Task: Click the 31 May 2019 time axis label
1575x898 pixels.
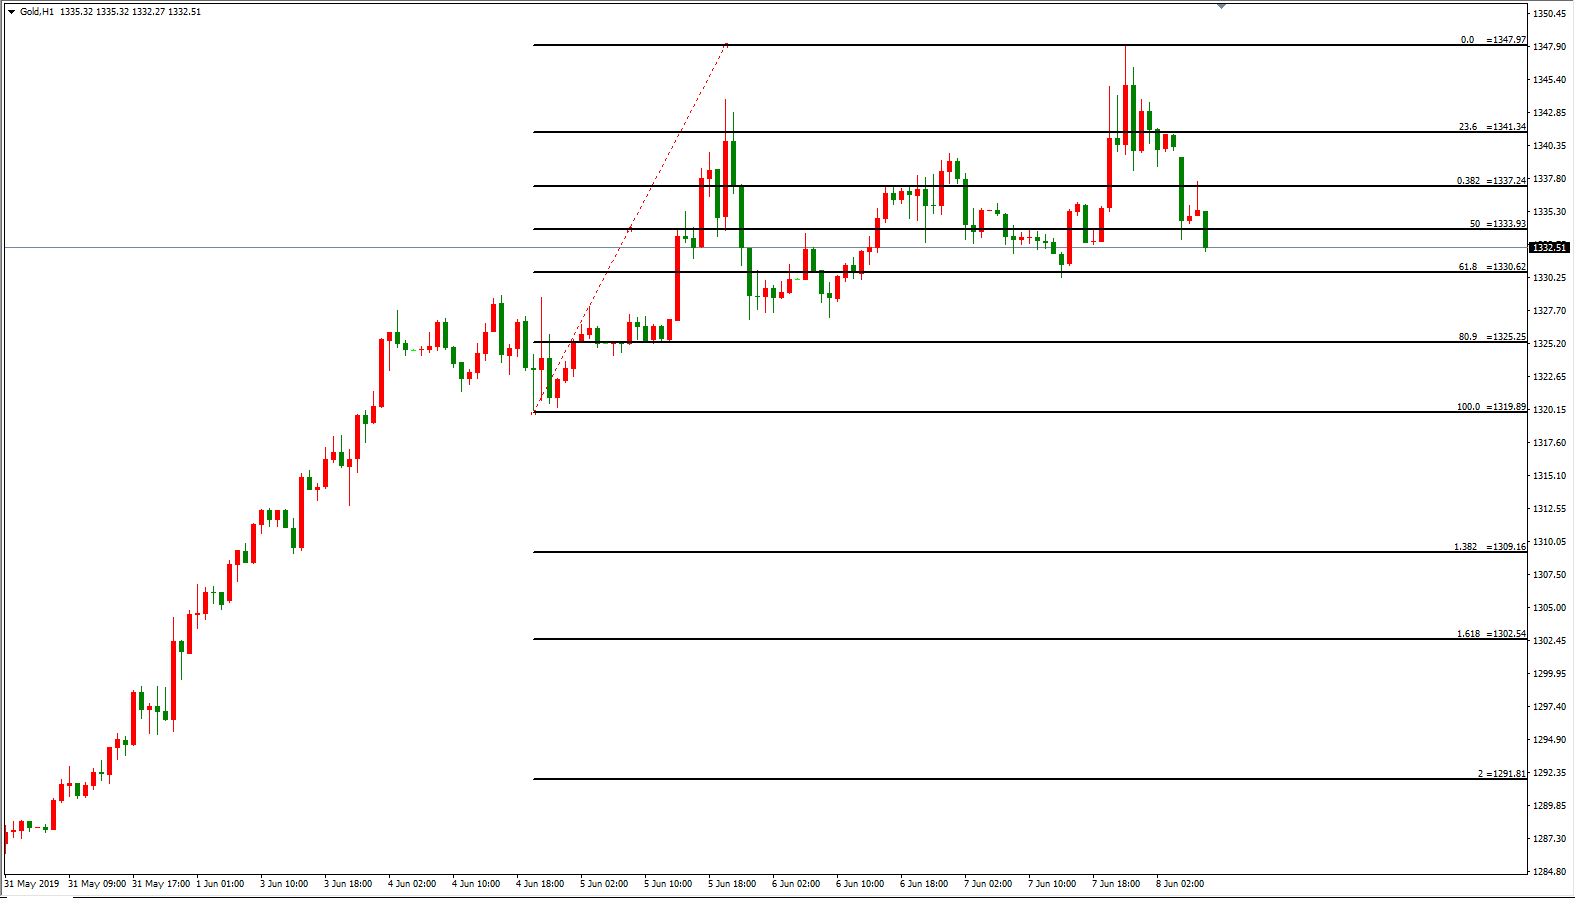Action: 32,884
